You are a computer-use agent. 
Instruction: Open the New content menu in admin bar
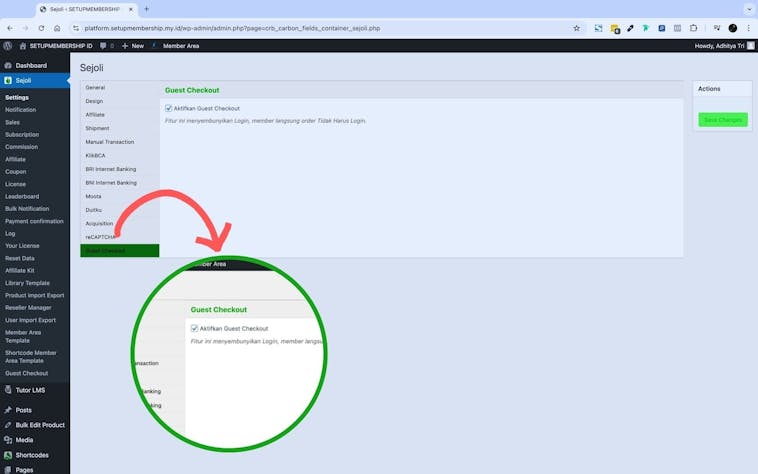point(132,46)
